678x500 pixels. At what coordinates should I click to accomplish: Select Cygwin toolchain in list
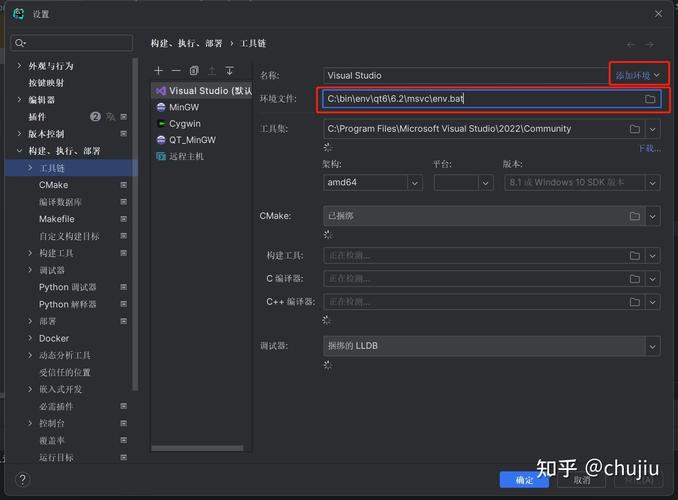click(201, 124)
